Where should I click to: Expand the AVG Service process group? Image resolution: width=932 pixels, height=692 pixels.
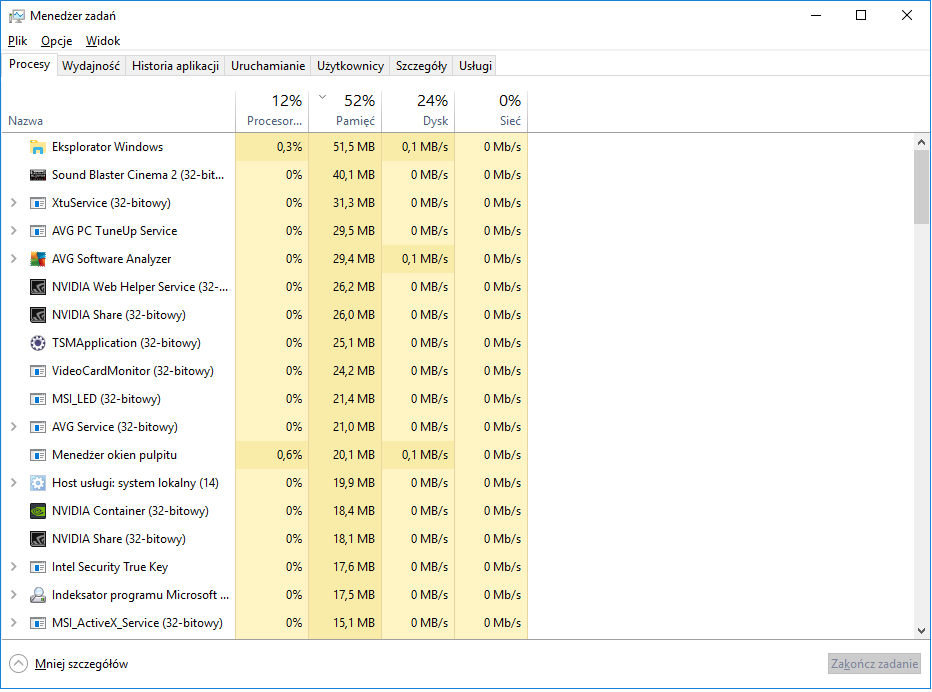coord(14,427)
